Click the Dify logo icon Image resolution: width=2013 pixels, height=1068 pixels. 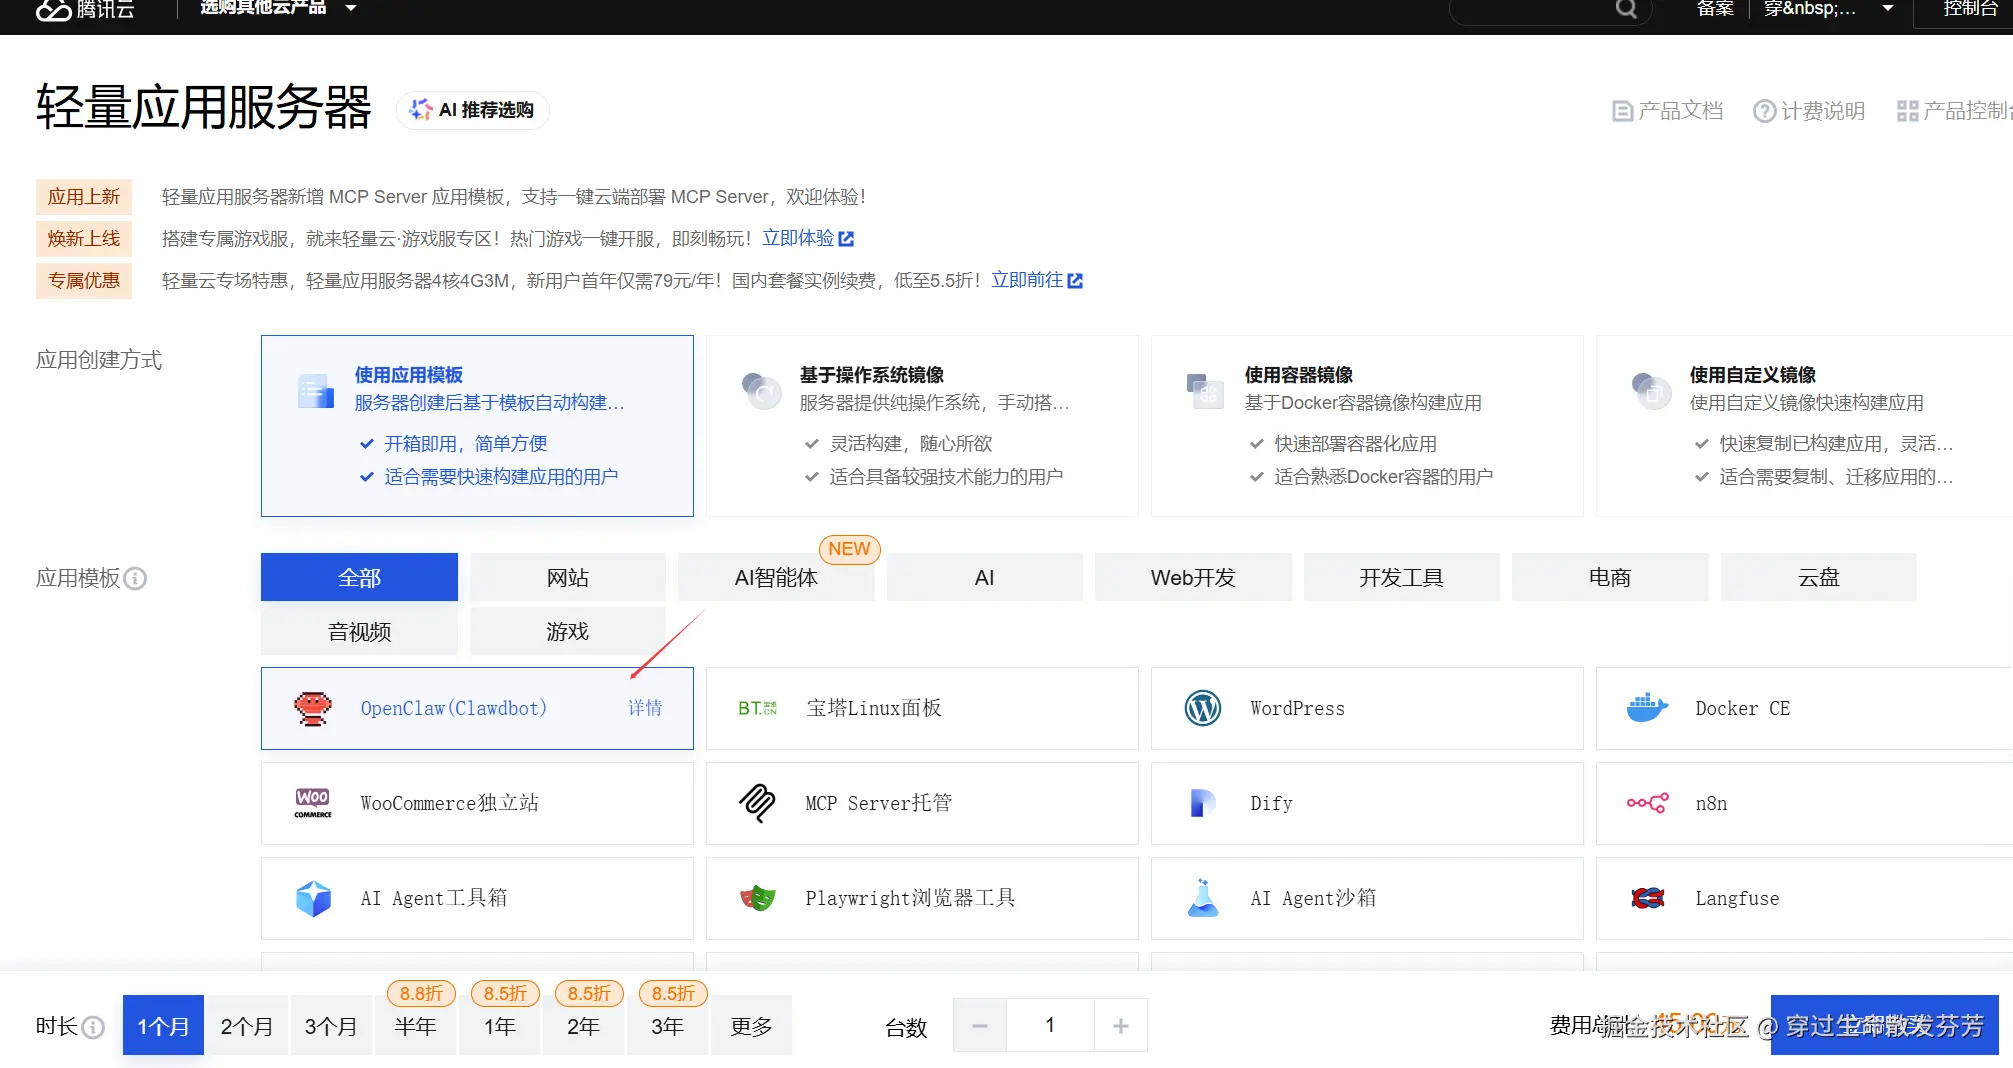(x=1203, y=803)
